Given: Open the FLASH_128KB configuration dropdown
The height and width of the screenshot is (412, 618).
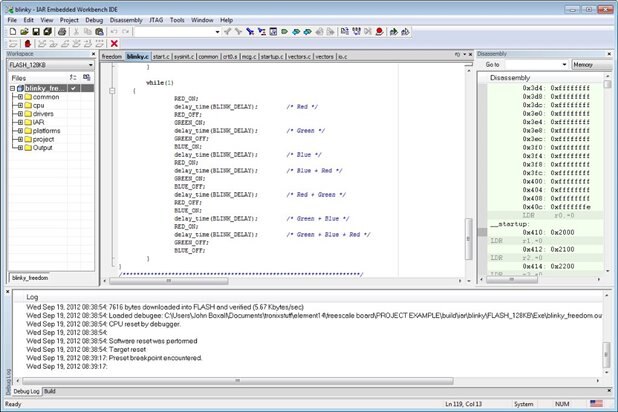Looking at the screenshot, I should [x=91, y=65].
